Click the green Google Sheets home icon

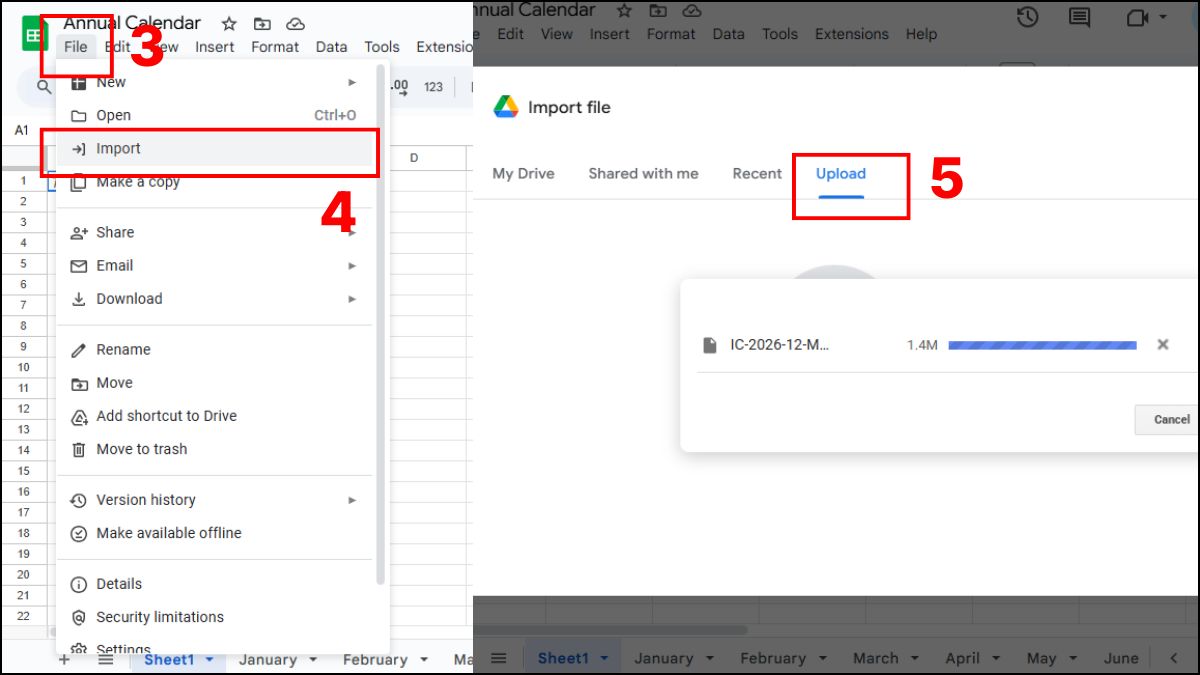34,33
